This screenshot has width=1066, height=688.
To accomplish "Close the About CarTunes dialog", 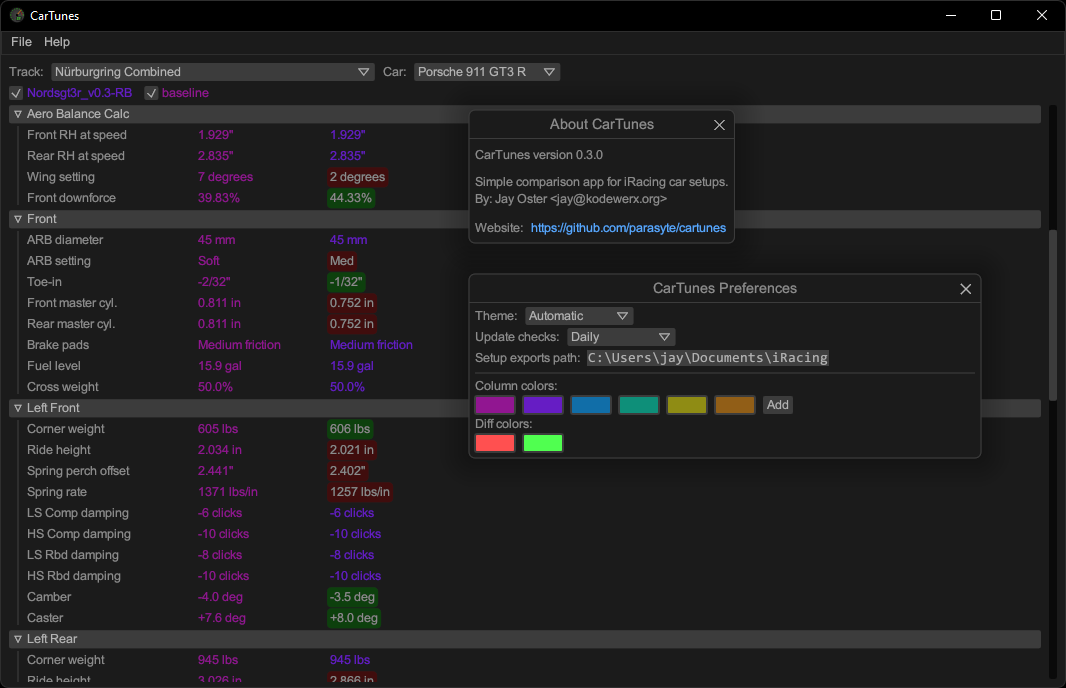I will coord(719,125).
